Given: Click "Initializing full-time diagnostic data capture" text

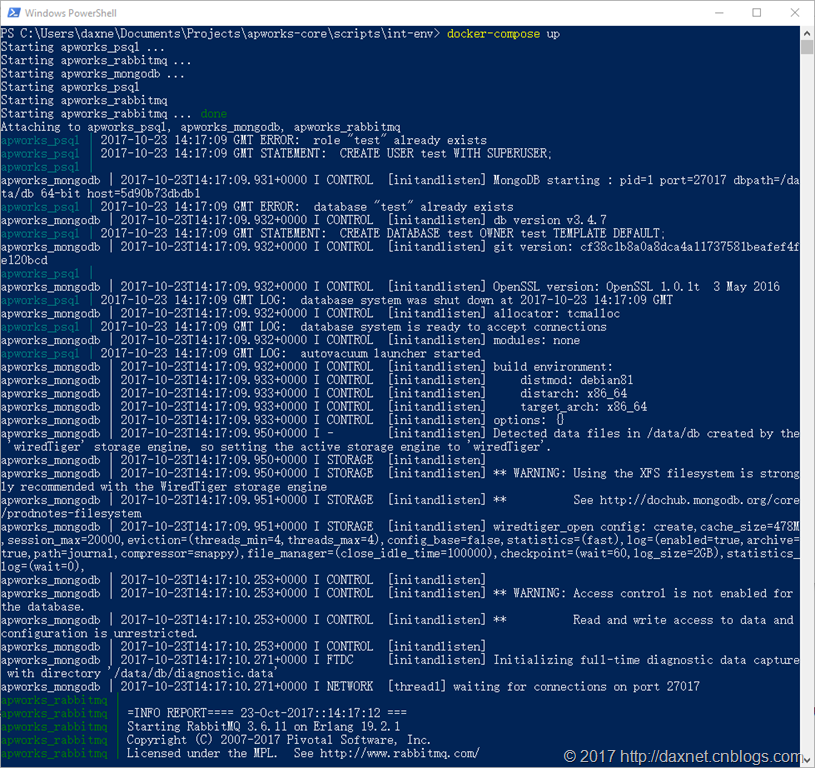Looking at the screenshot, I should [646, 660].
